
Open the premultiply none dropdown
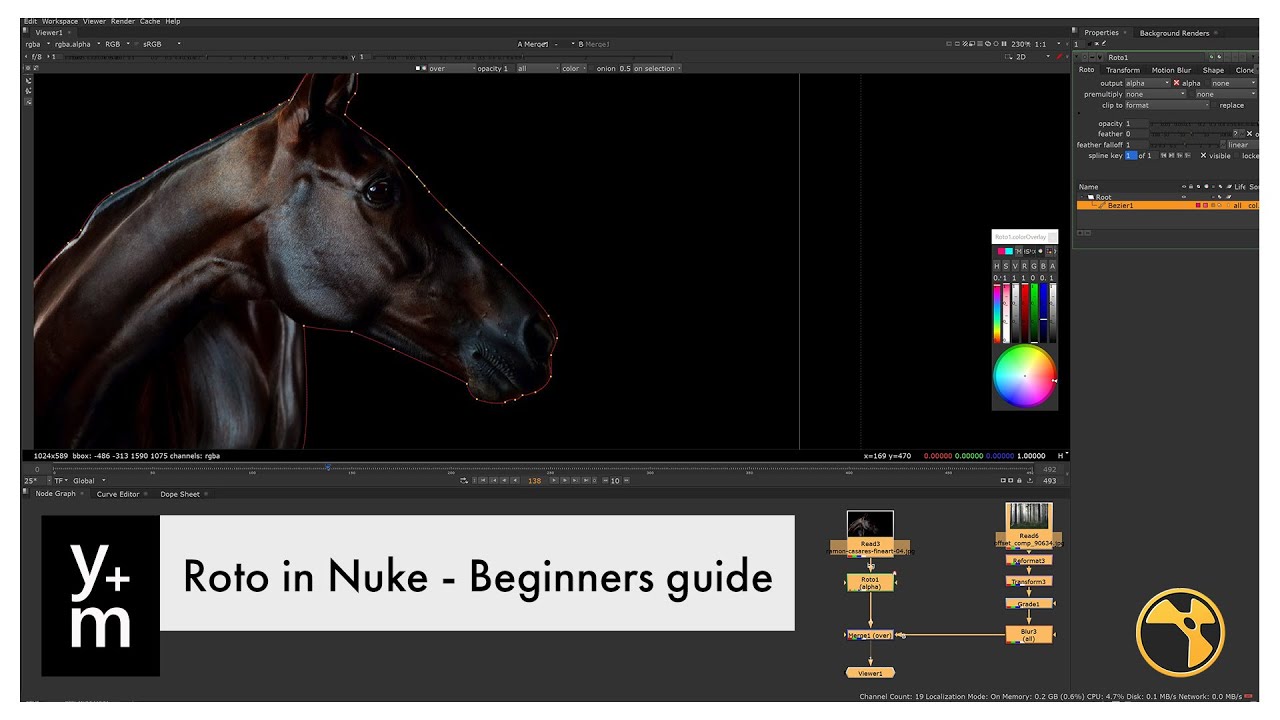[1154, 94]
